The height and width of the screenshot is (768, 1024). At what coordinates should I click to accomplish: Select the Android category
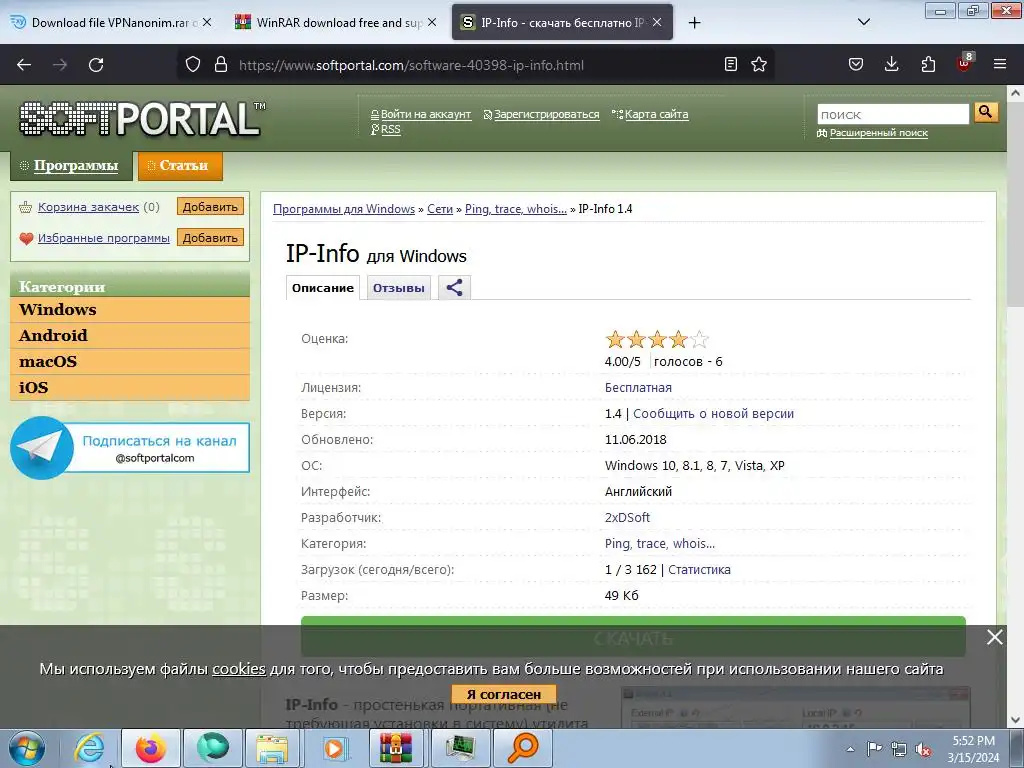pyautogui.click(x=130, y=336)
